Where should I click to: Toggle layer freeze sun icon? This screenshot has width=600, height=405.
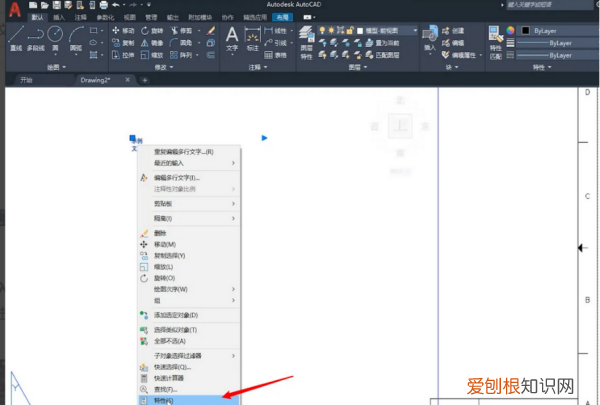(331, 30)
